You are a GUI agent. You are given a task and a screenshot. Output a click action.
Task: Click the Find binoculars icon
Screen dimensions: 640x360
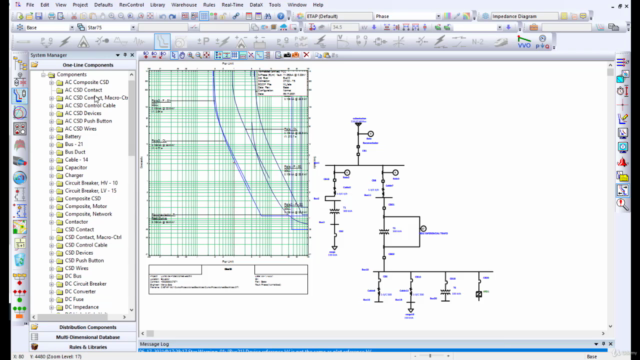coord(268,16)
